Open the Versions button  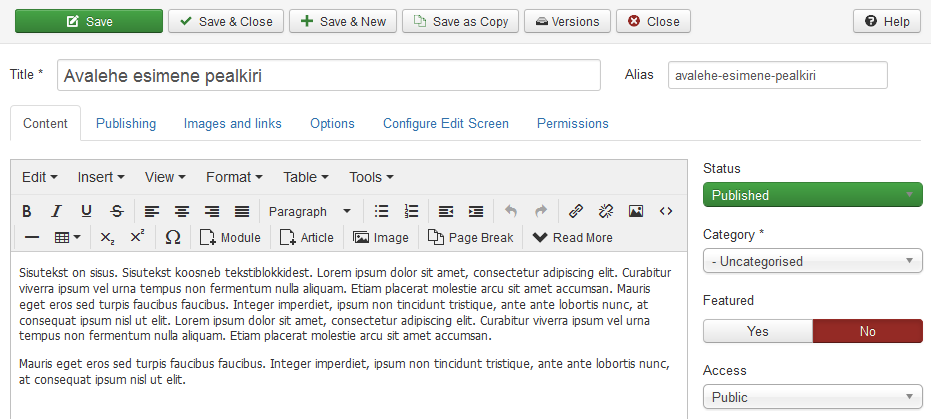567,21
